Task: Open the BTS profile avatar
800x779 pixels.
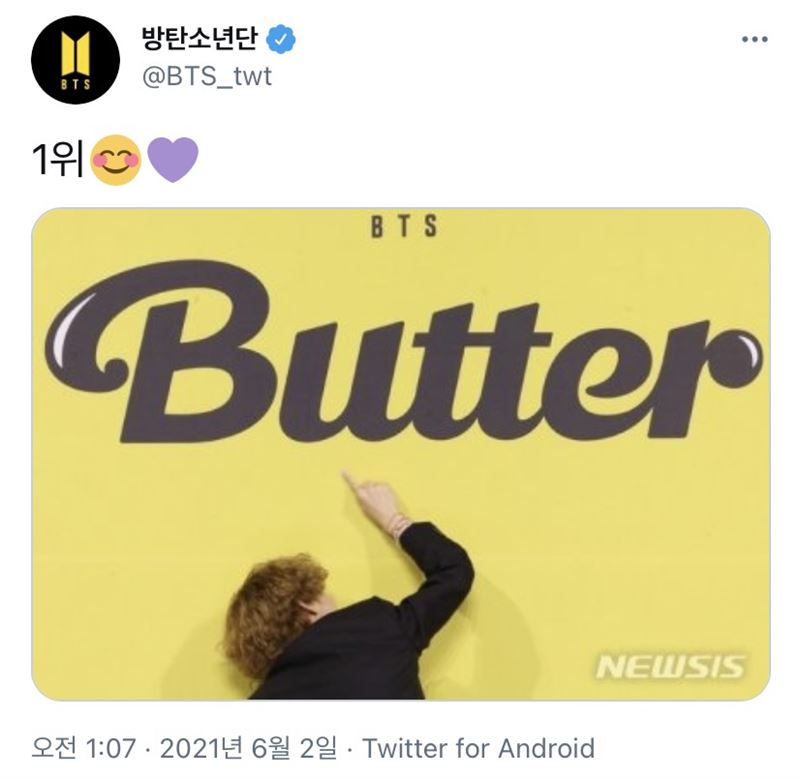Action: 76,60
